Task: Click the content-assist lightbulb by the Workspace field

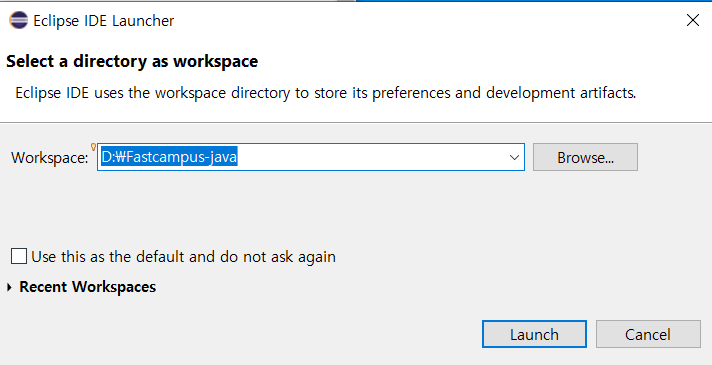Action: point(94,147)
